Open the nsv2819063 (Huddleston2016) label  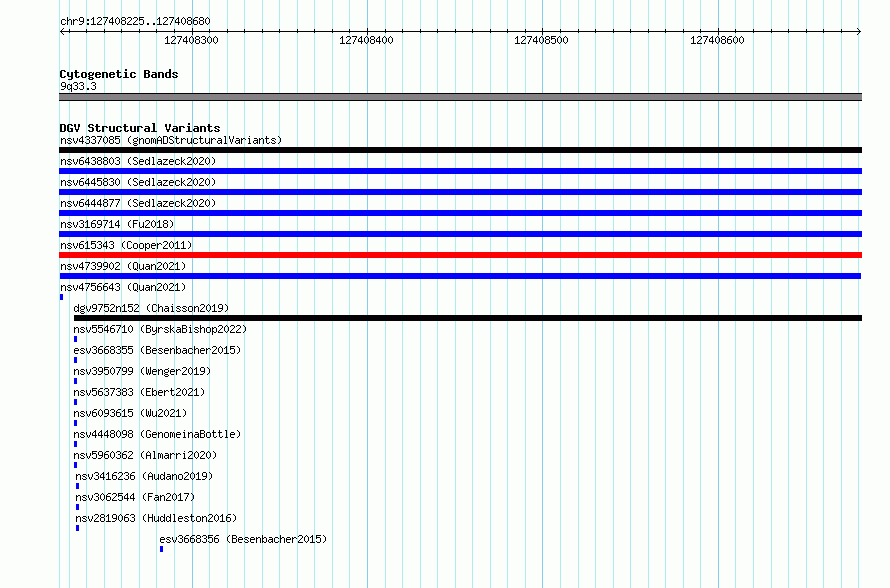[x=156, y=518]
